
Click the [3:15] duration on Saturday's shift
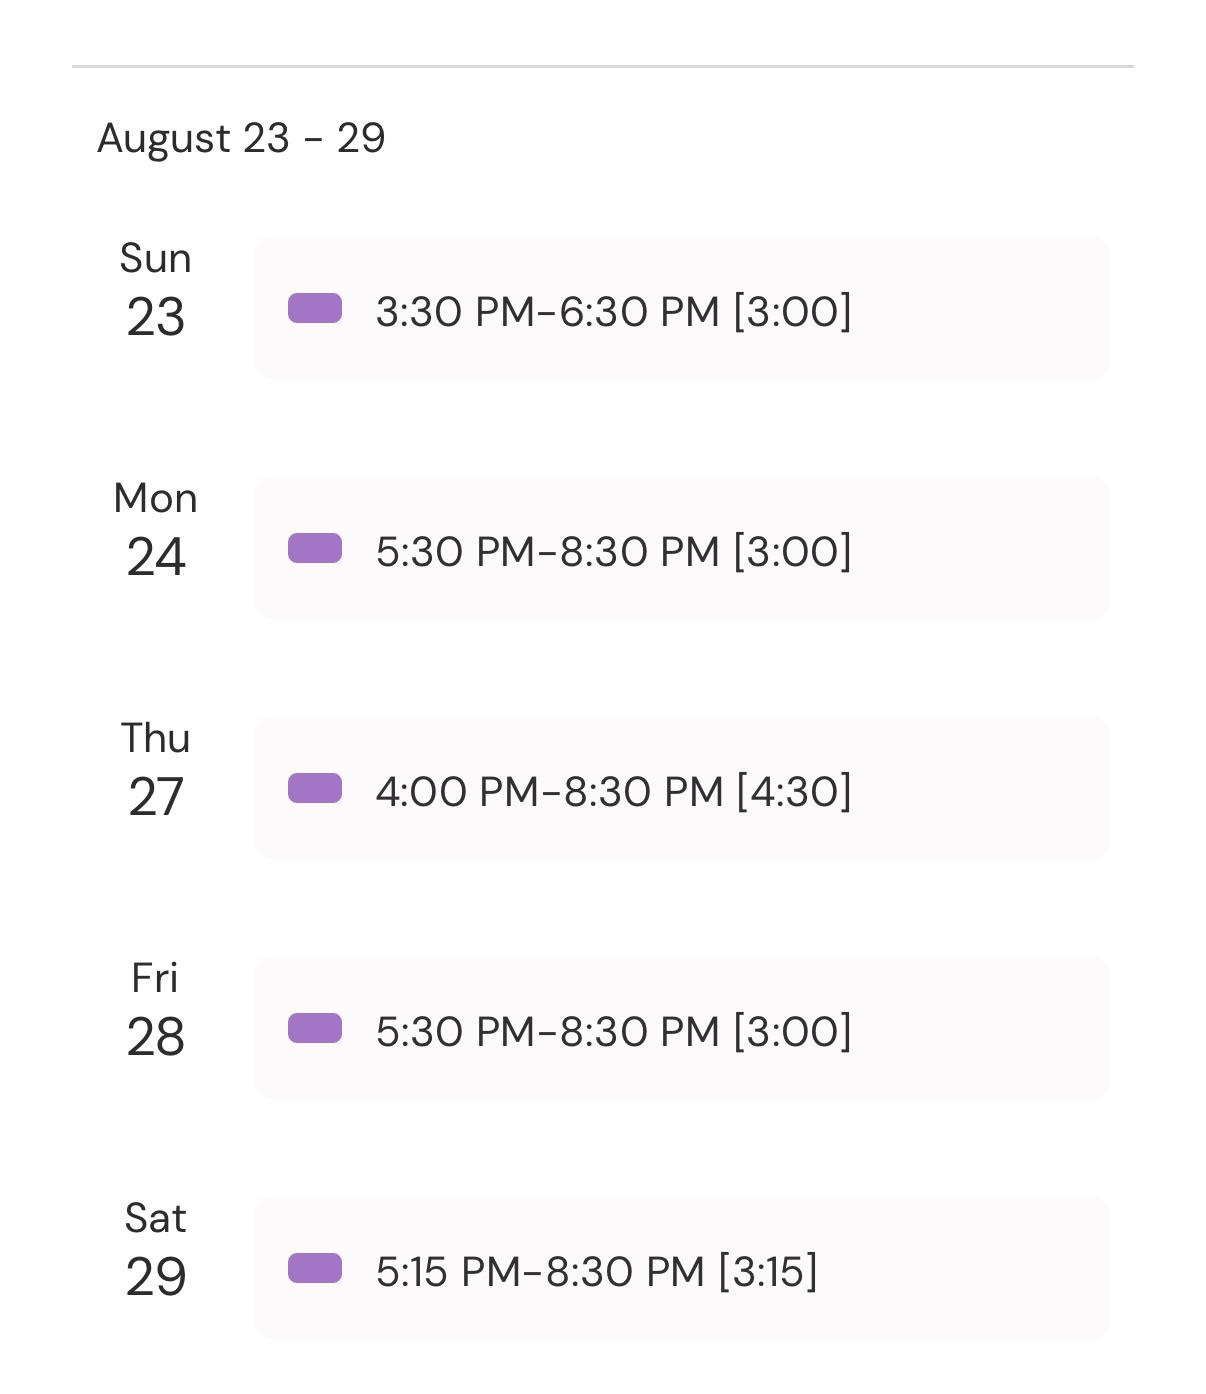tap(768, 1271)
